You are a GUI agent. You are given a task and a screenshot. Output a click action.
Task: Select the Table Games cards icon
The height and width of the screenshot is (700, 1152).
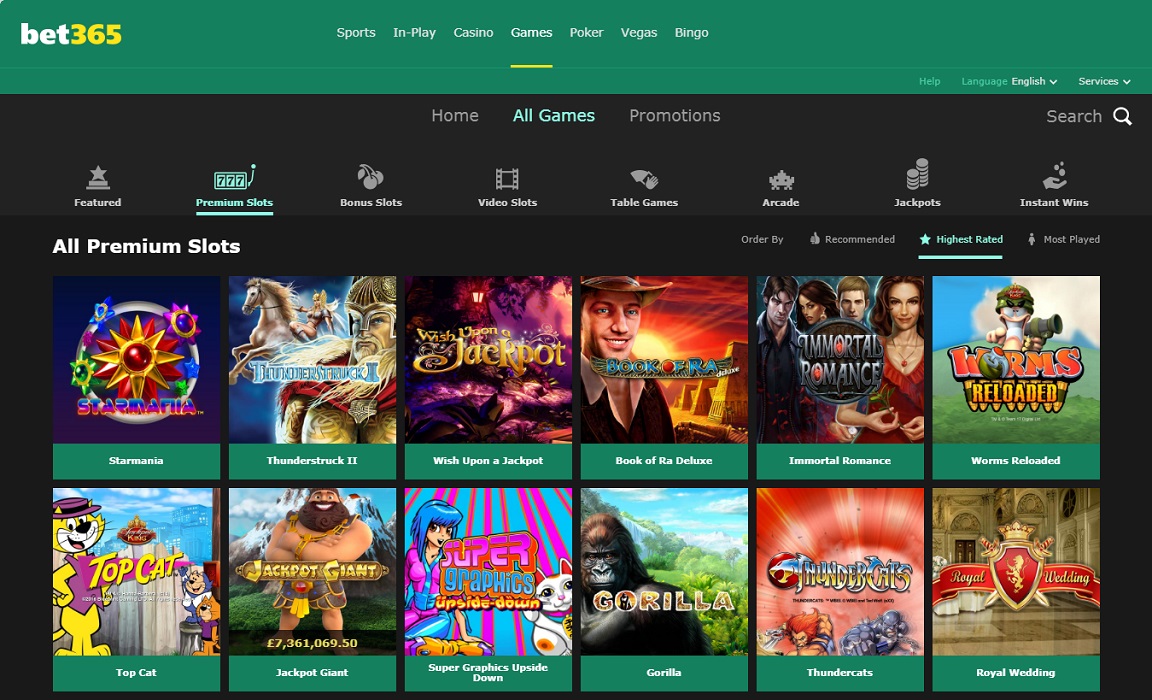coord(644,179)
